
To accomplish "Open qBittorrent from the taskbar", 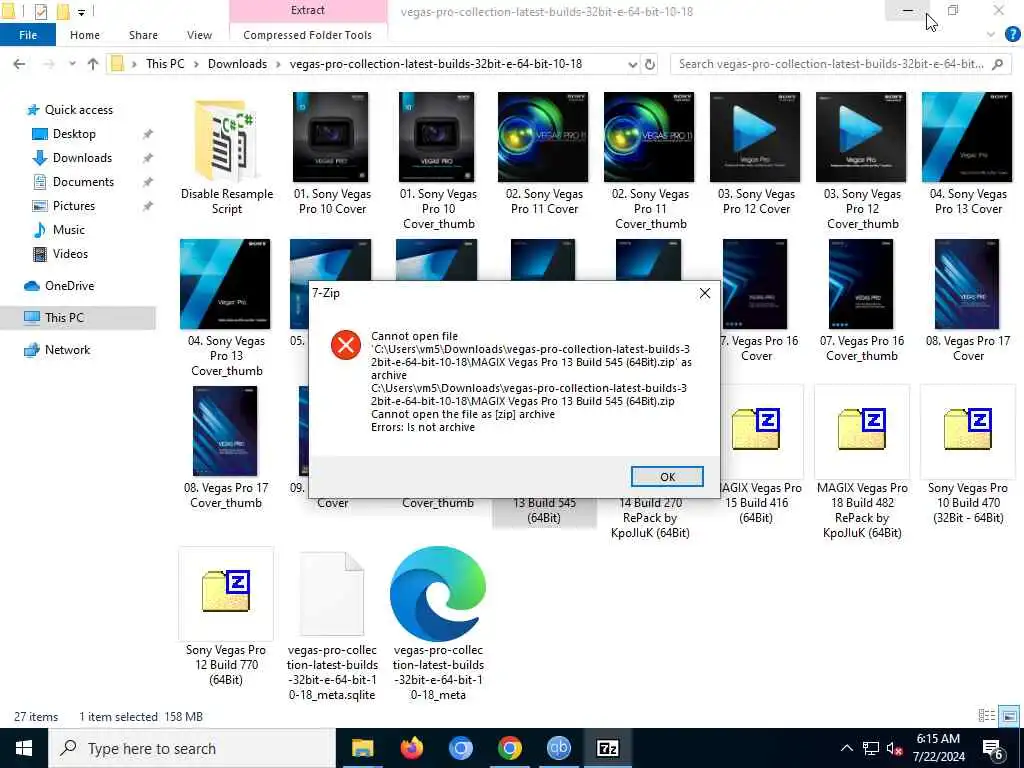I will 558,748.
